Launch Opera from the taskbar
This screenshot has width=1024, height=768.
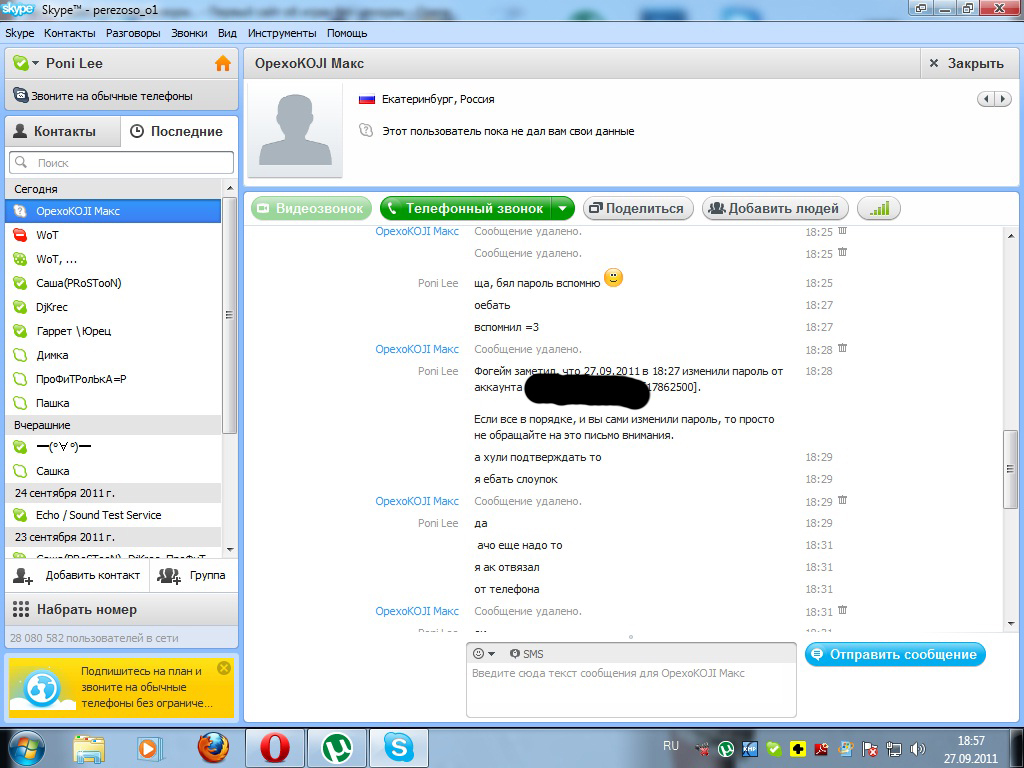pos(275,747)
